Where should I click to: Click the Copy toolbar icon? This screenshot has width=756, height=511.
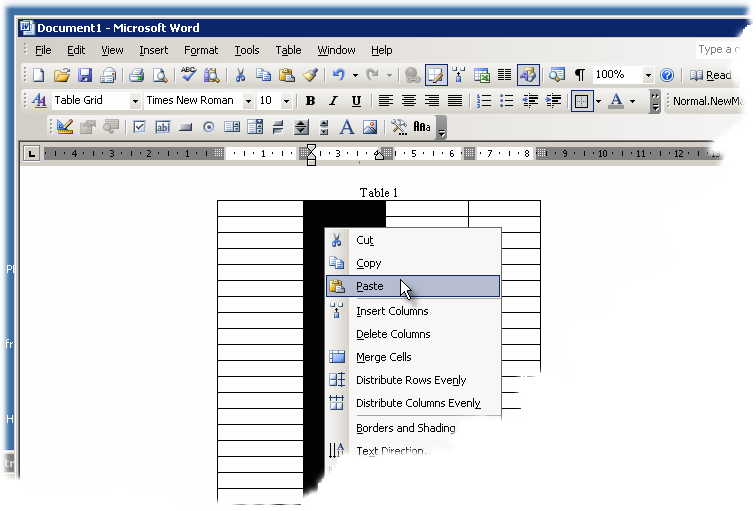(x=263, y=75)
